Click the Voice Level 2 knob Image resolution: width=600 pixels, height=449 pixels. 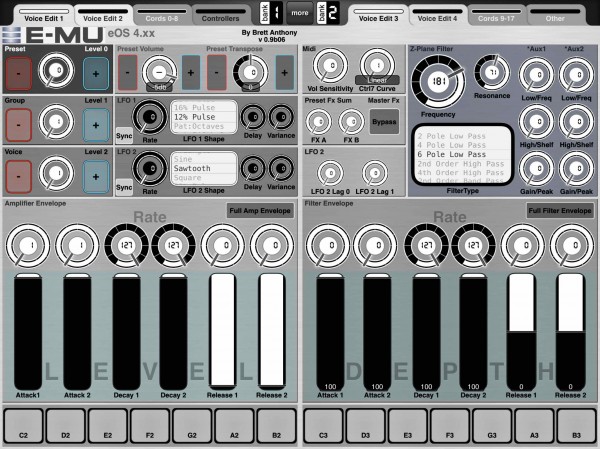pos(56,174)
